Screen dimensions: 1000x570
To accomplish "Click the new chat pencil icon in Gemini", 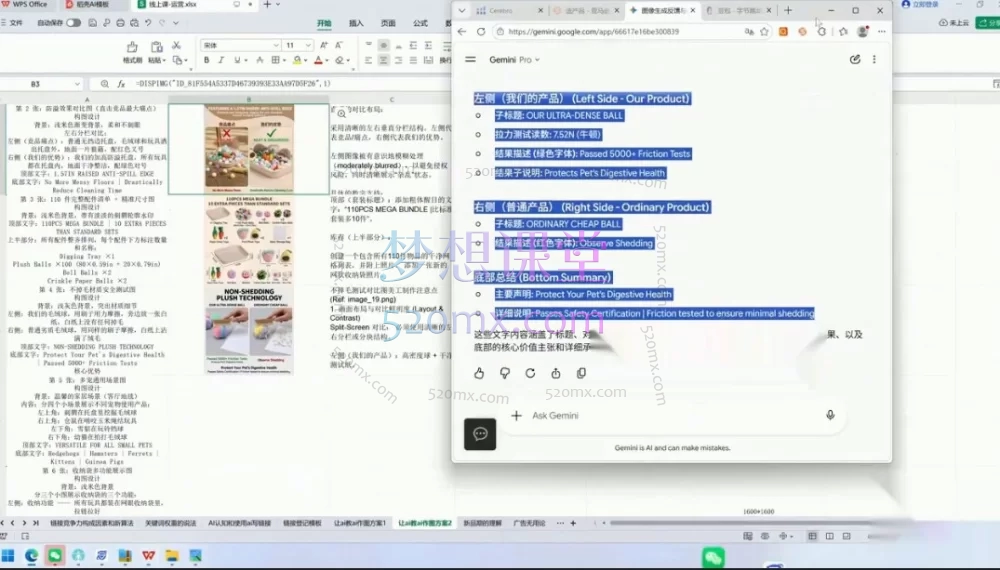I will [855, 59].
